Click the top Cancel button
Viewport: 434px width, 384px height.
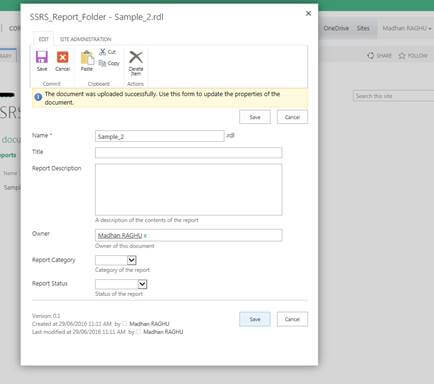click(292, 117)
